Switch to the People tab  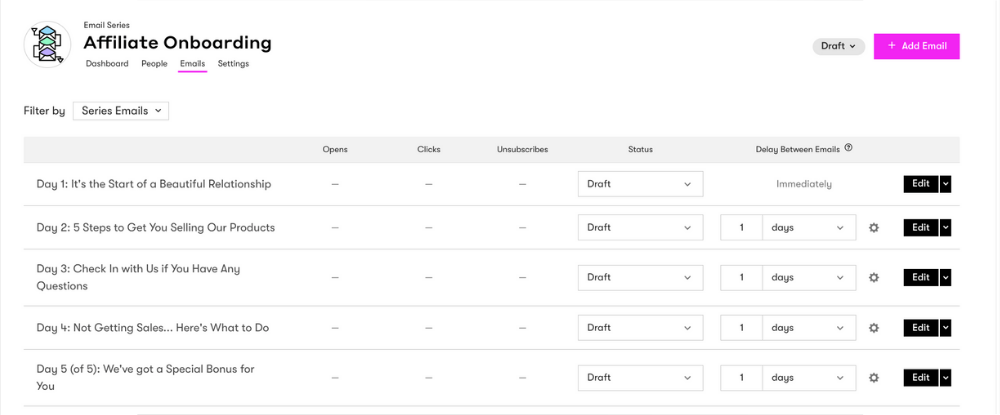point(154,64)
